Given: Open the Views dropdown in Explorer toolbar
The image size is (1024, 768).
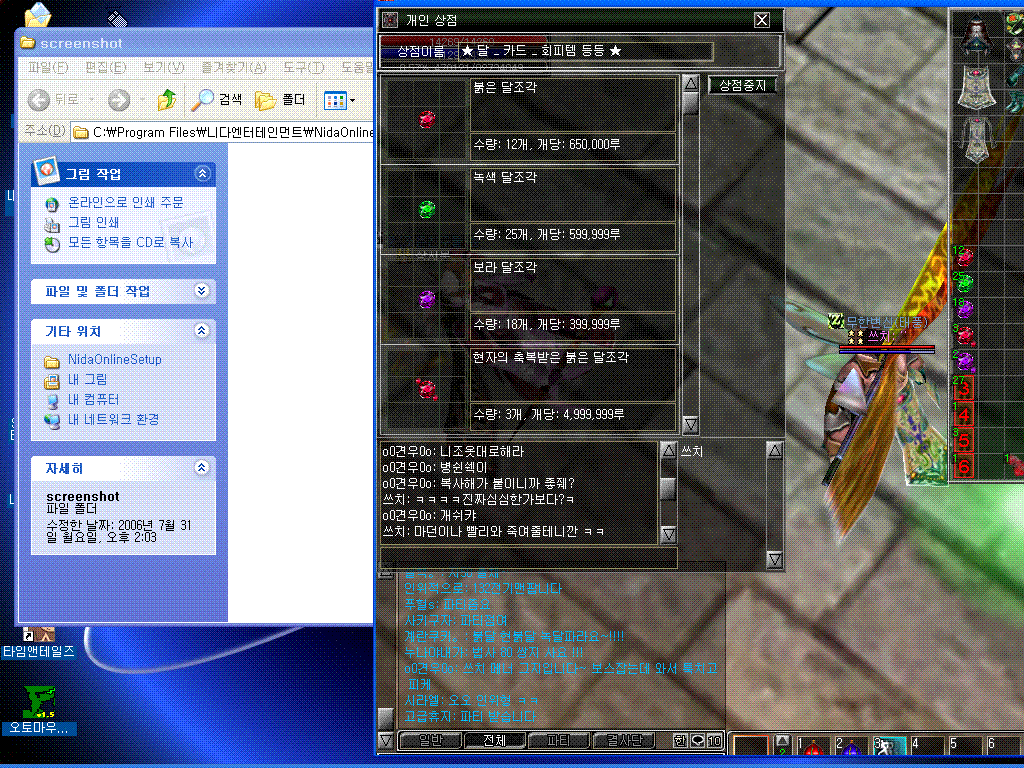Looking at the screenshot, I should [339, 99].
